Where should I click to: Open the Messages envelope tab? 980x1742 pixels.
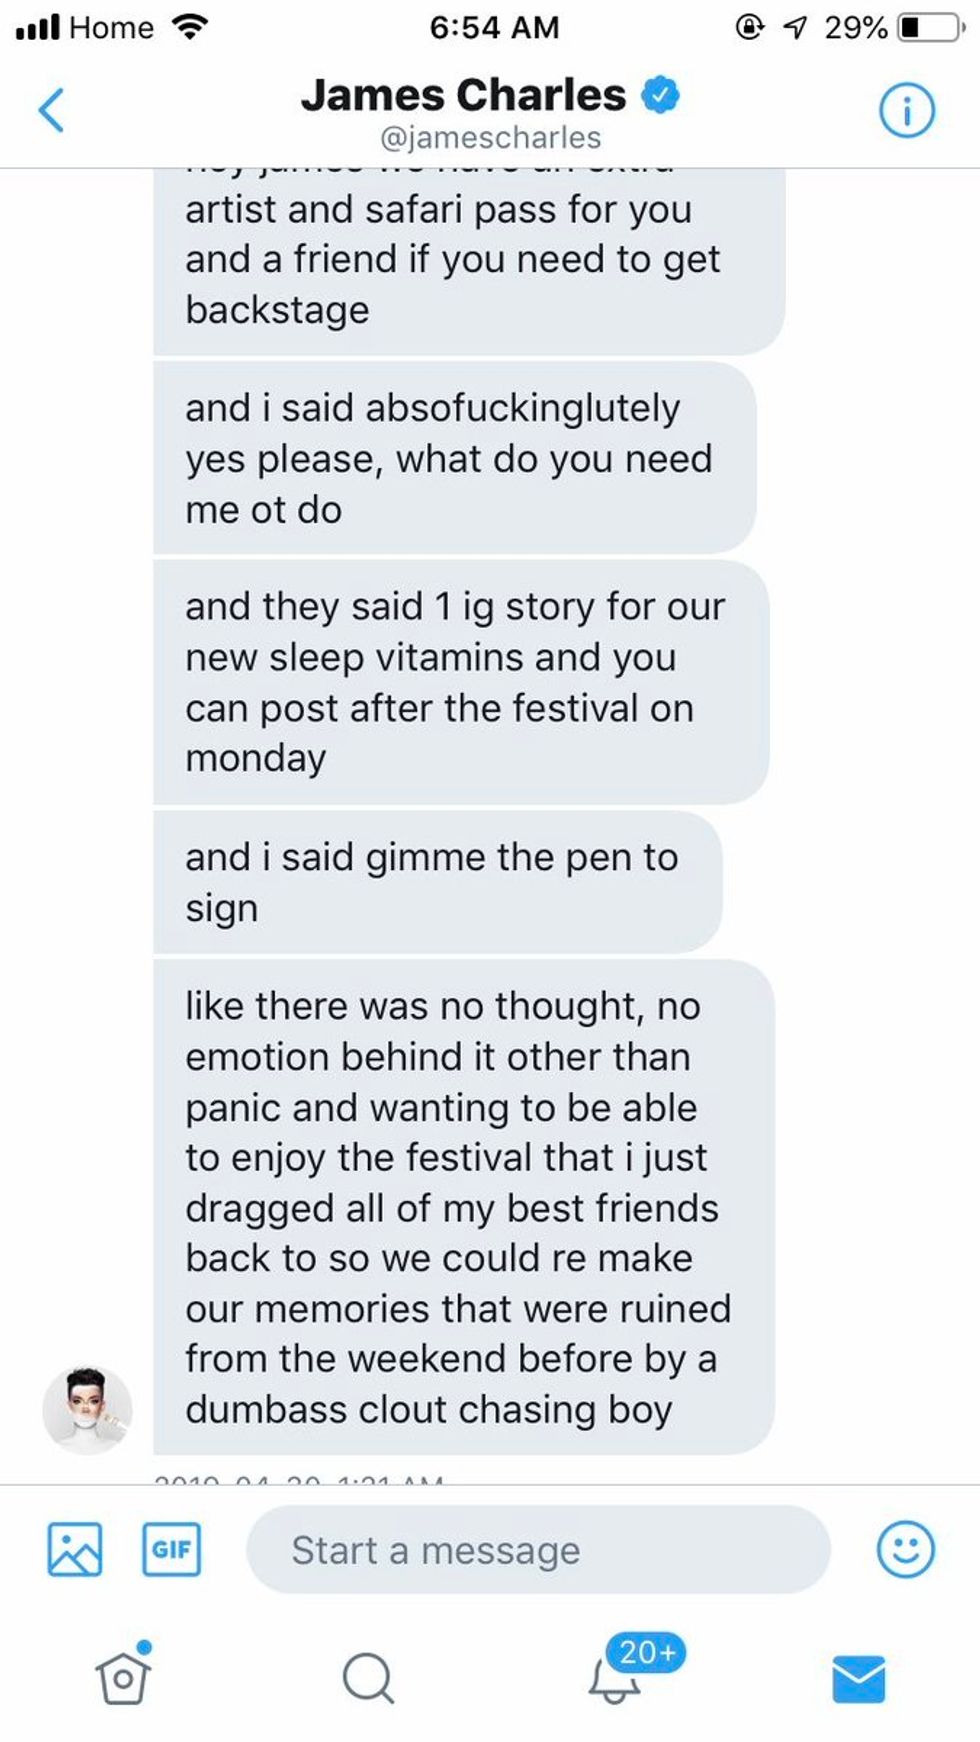pyautogui.click(x=859, y=1678)
